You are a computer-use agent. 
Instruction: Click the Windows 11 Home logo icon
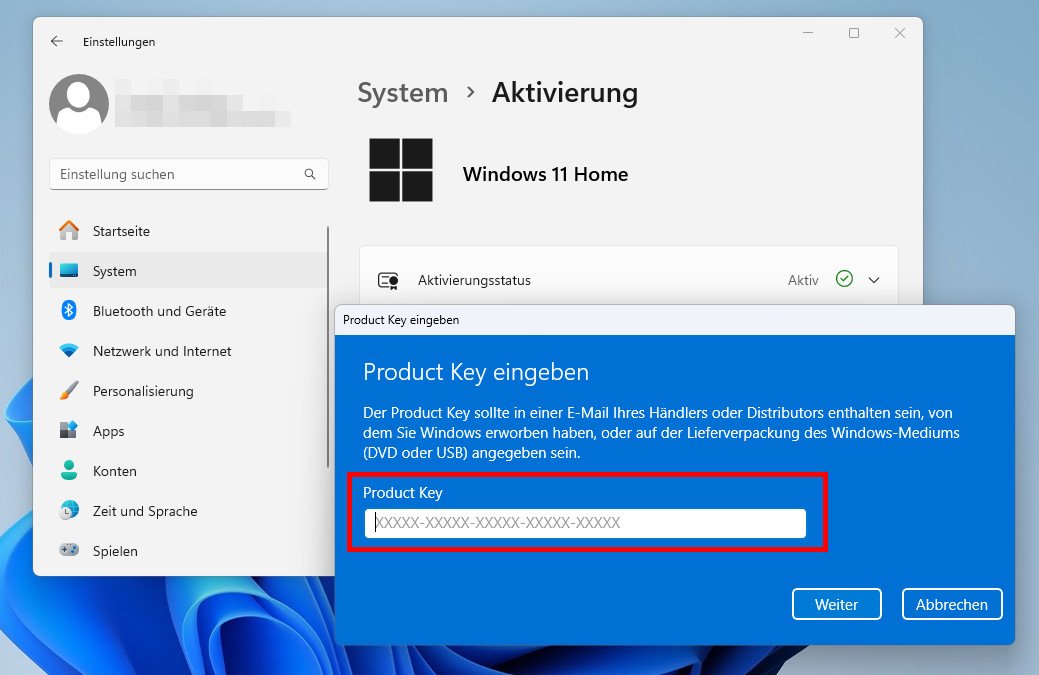click(400, 170)
